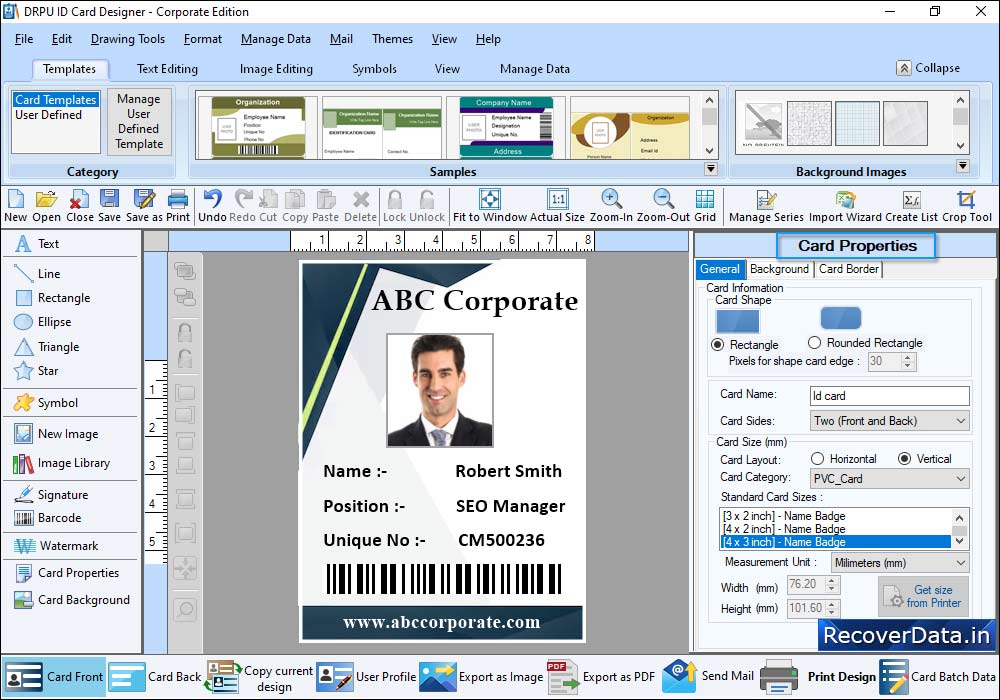Screen dimensions: 1000x700
Task: Insert a Watermark
Action: tap(56, 546)
